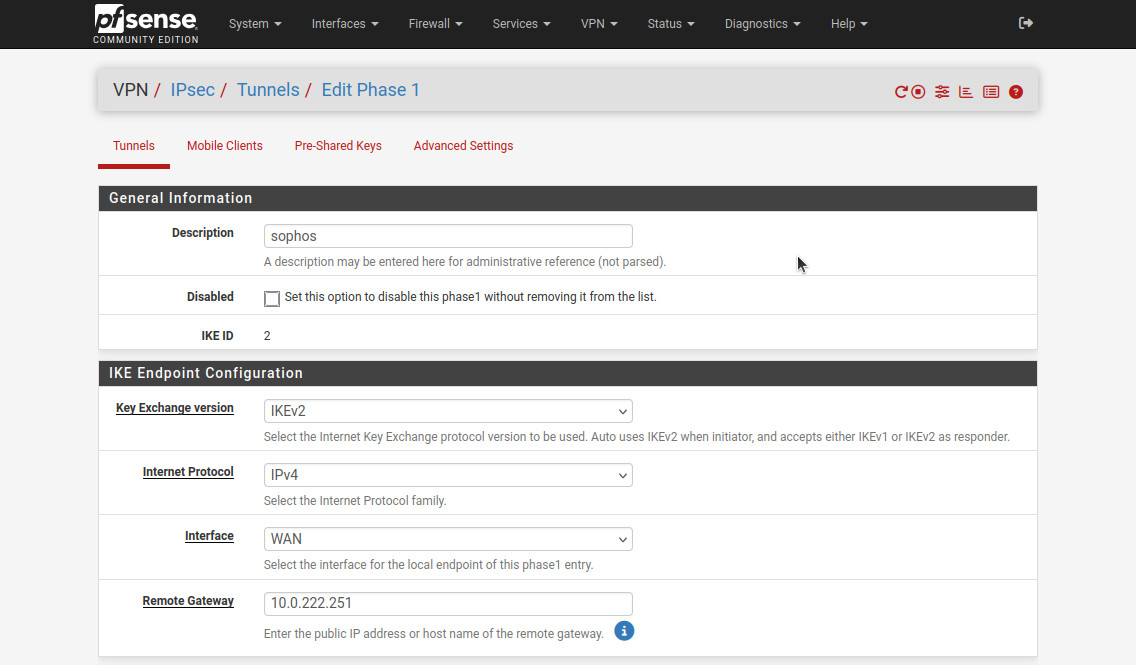Click the red help question mark icon
The image size is (1136, 665).
pos(1016,92)
